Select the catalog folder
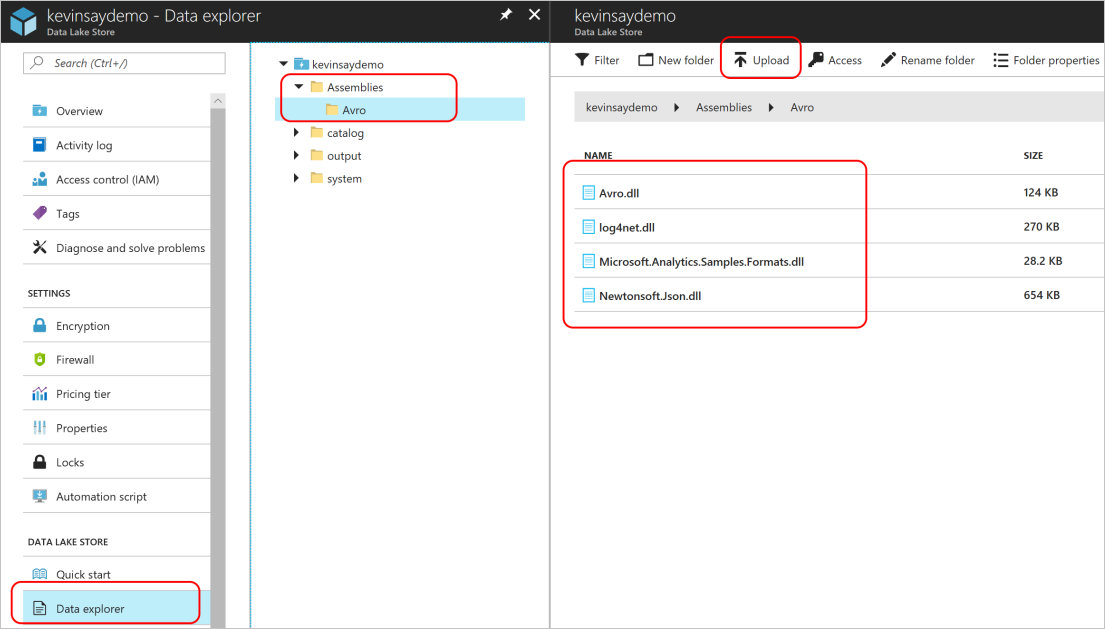The image size is (1105, 629). (x=345, y=132)
